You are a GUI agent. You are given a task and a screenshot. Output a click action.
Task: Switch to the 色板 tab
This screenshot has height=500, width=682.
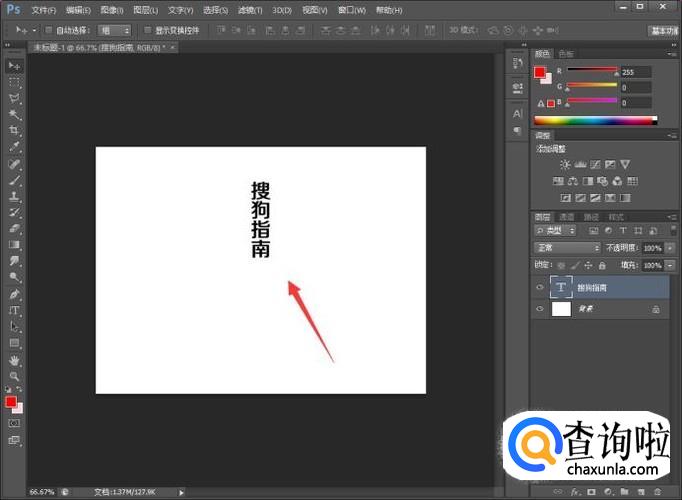[x=566, y=53]
